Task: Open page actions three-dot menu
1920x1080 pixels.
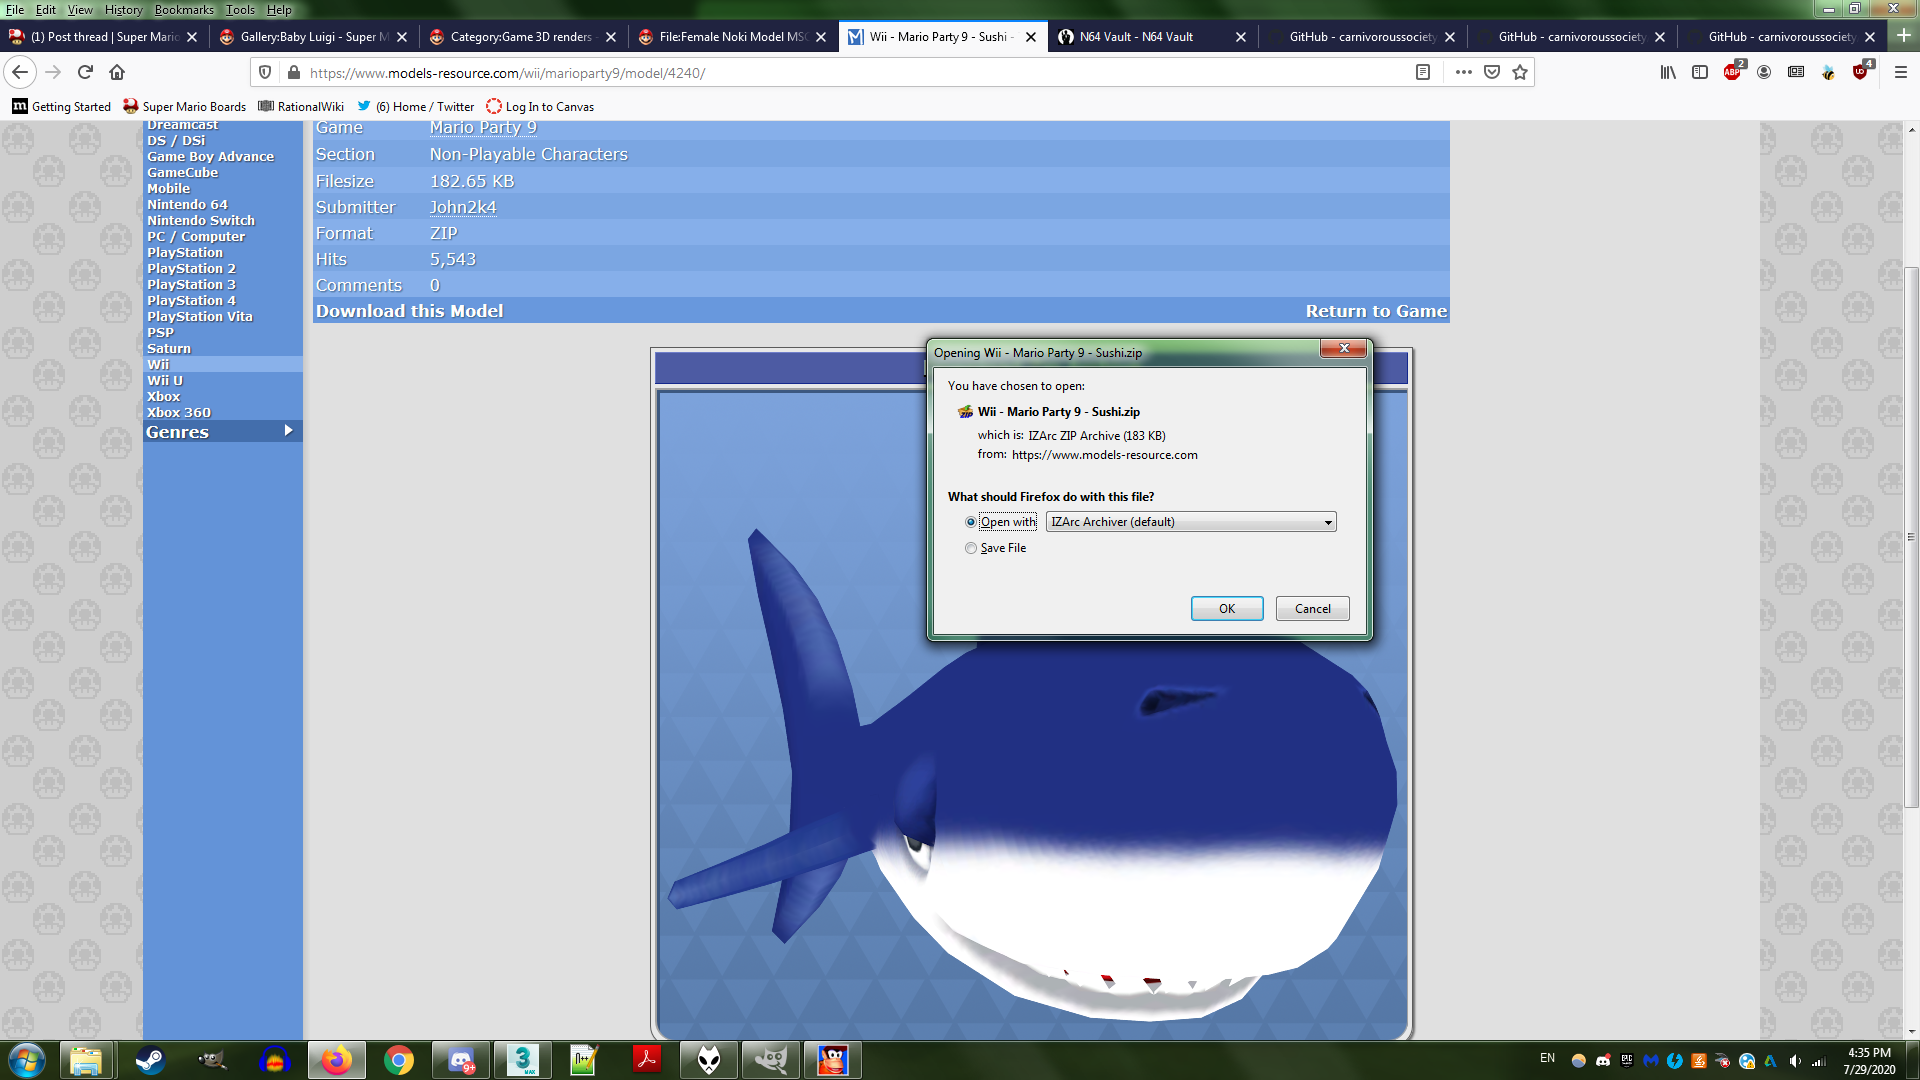Action: tap(1463, 72)
